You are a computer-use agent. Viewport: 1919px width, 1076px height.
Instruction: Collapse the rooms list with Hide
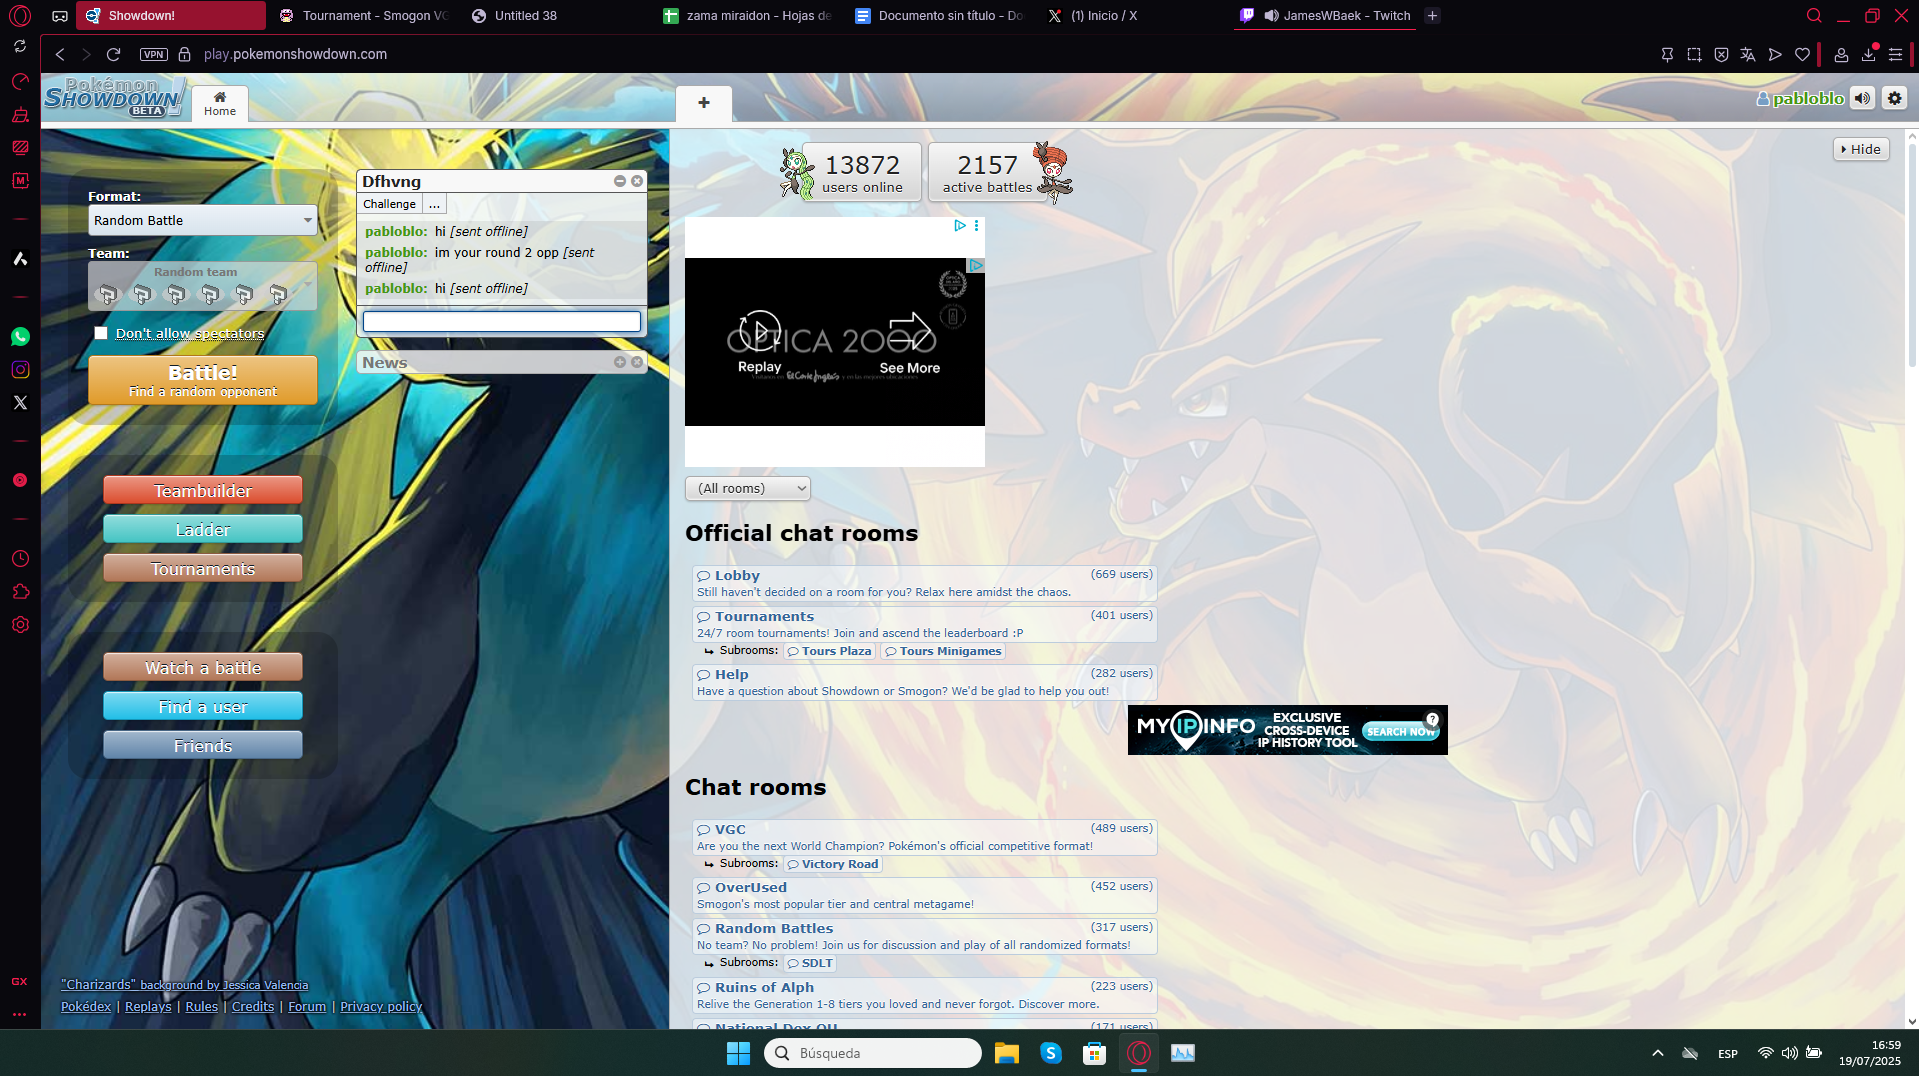[x=1861, y=149]
